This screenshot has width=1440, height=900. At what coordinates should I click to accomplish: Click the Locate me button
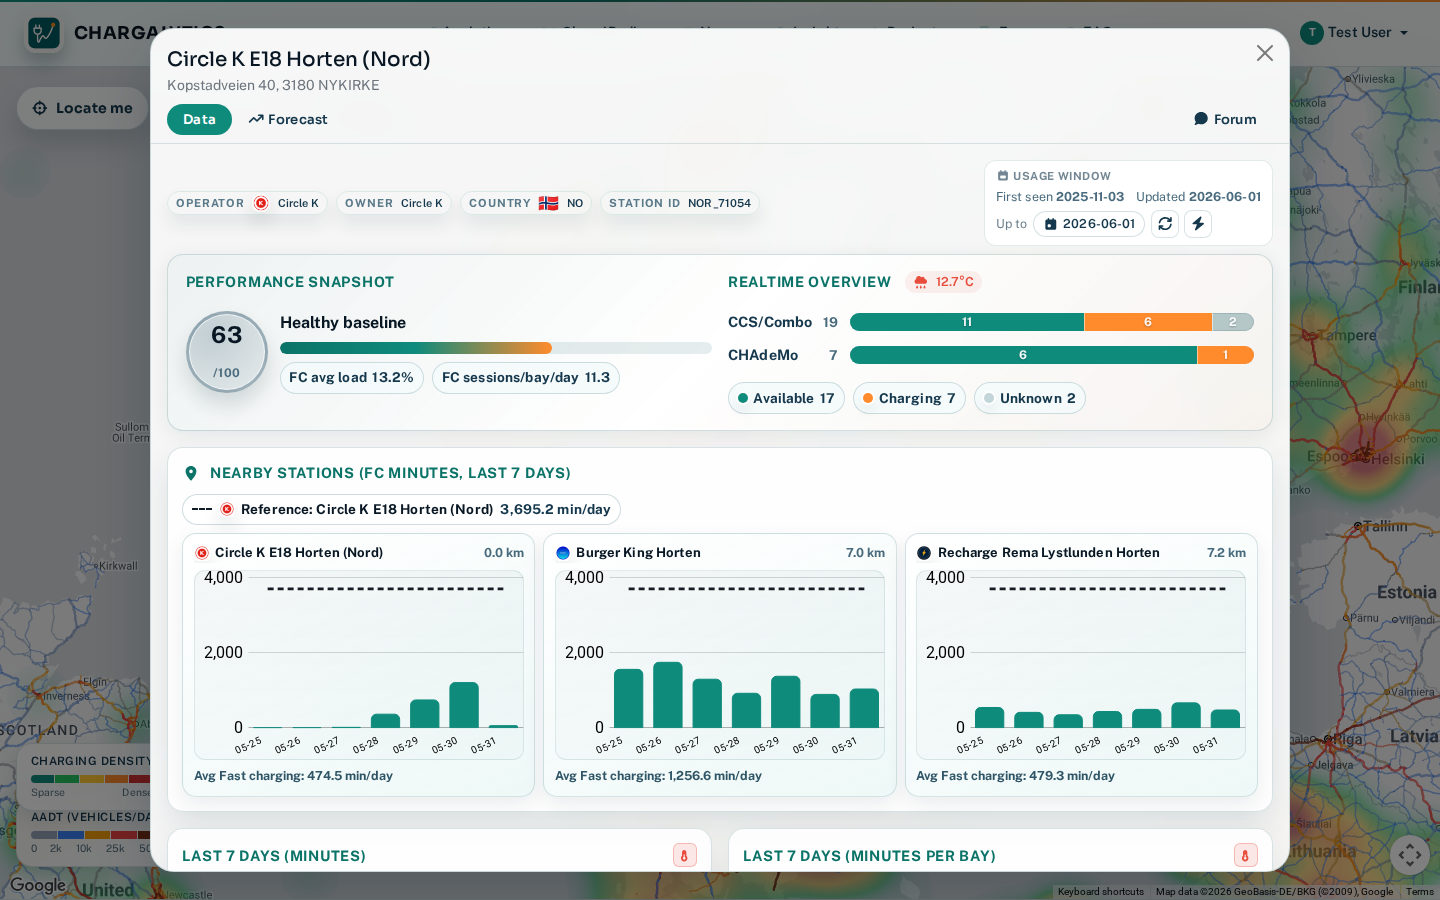82,108
